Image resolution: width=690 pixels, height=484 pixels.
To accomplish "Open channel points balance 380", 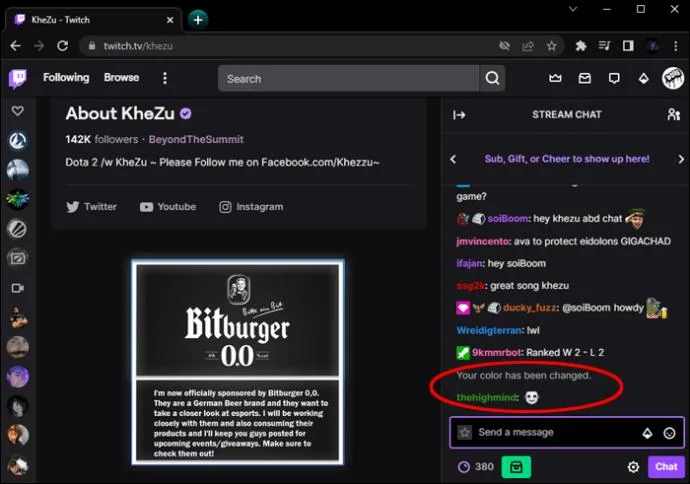I will (476, 466).
